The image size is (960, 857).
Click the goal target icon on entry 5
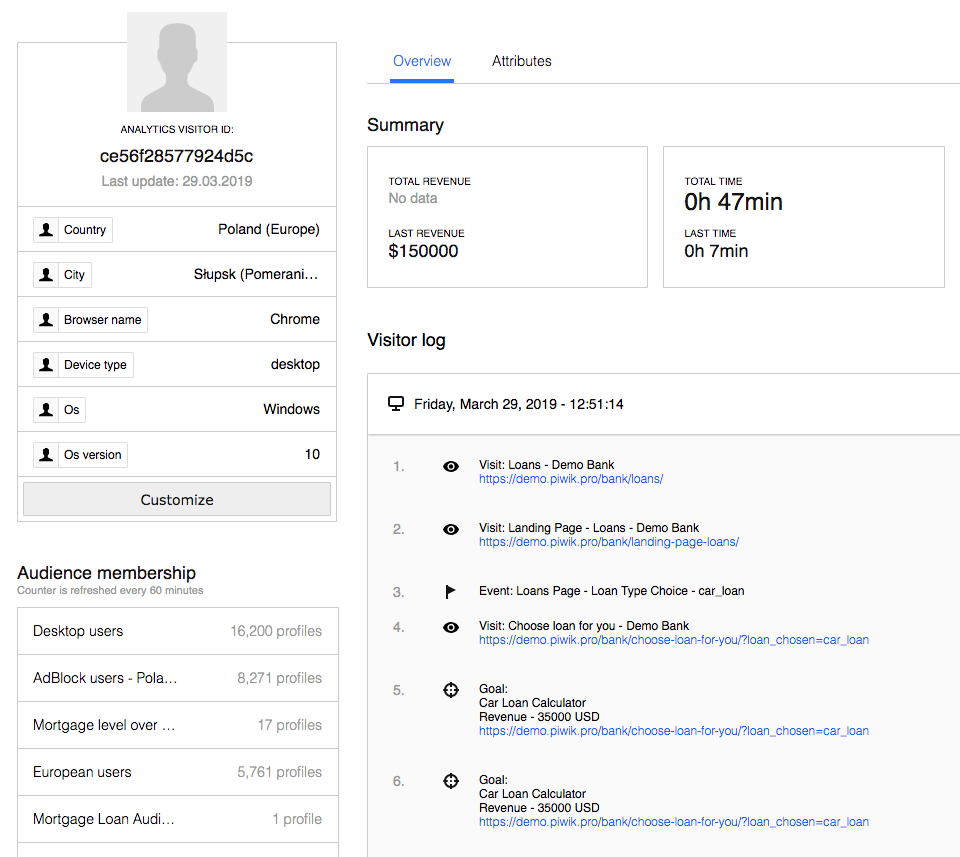450,689
